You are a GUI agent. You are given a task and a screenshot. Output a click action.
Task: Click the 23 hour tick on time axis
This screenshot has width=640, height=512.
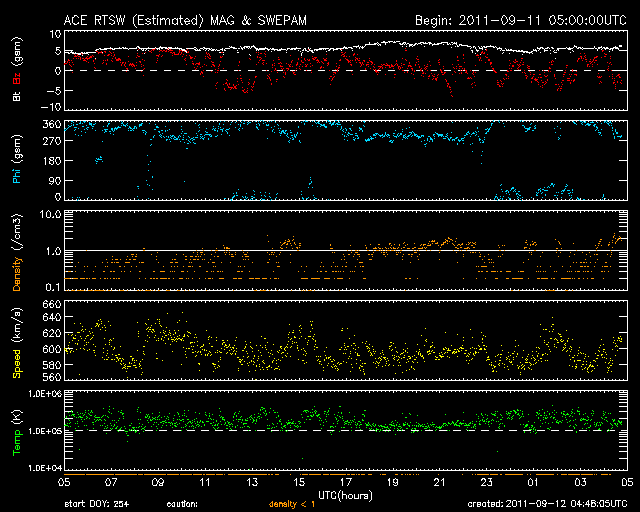pos(486,484)
